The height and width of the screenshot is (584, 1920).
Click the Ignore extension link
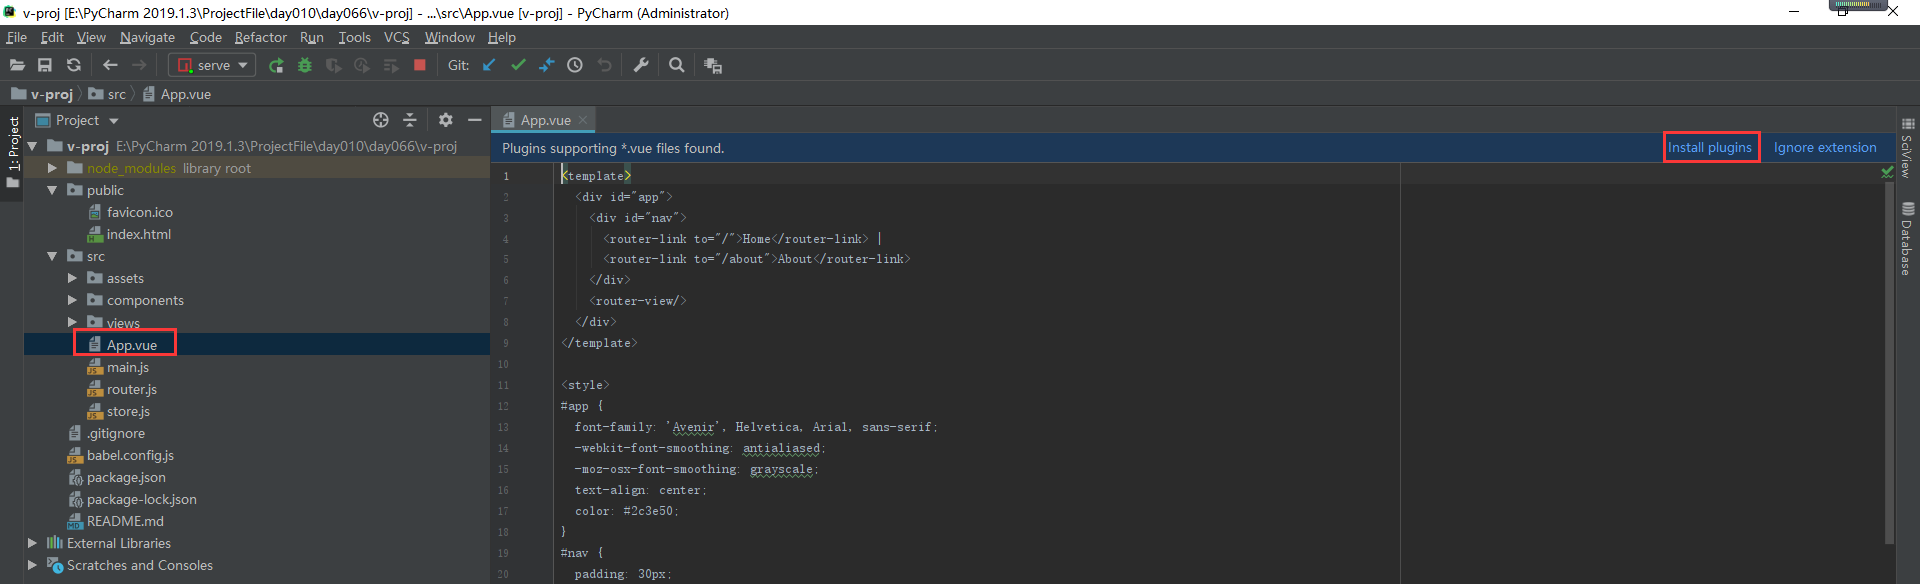click(1825, 147)
